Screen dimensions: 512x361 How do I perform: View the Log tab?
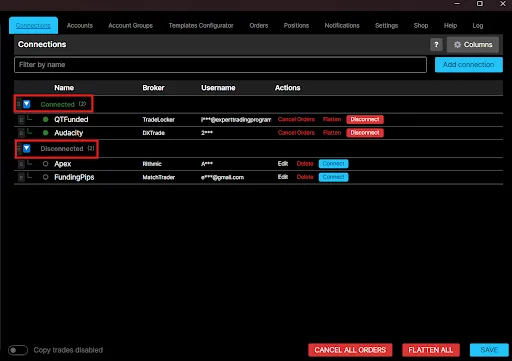[x=478, y=25]
